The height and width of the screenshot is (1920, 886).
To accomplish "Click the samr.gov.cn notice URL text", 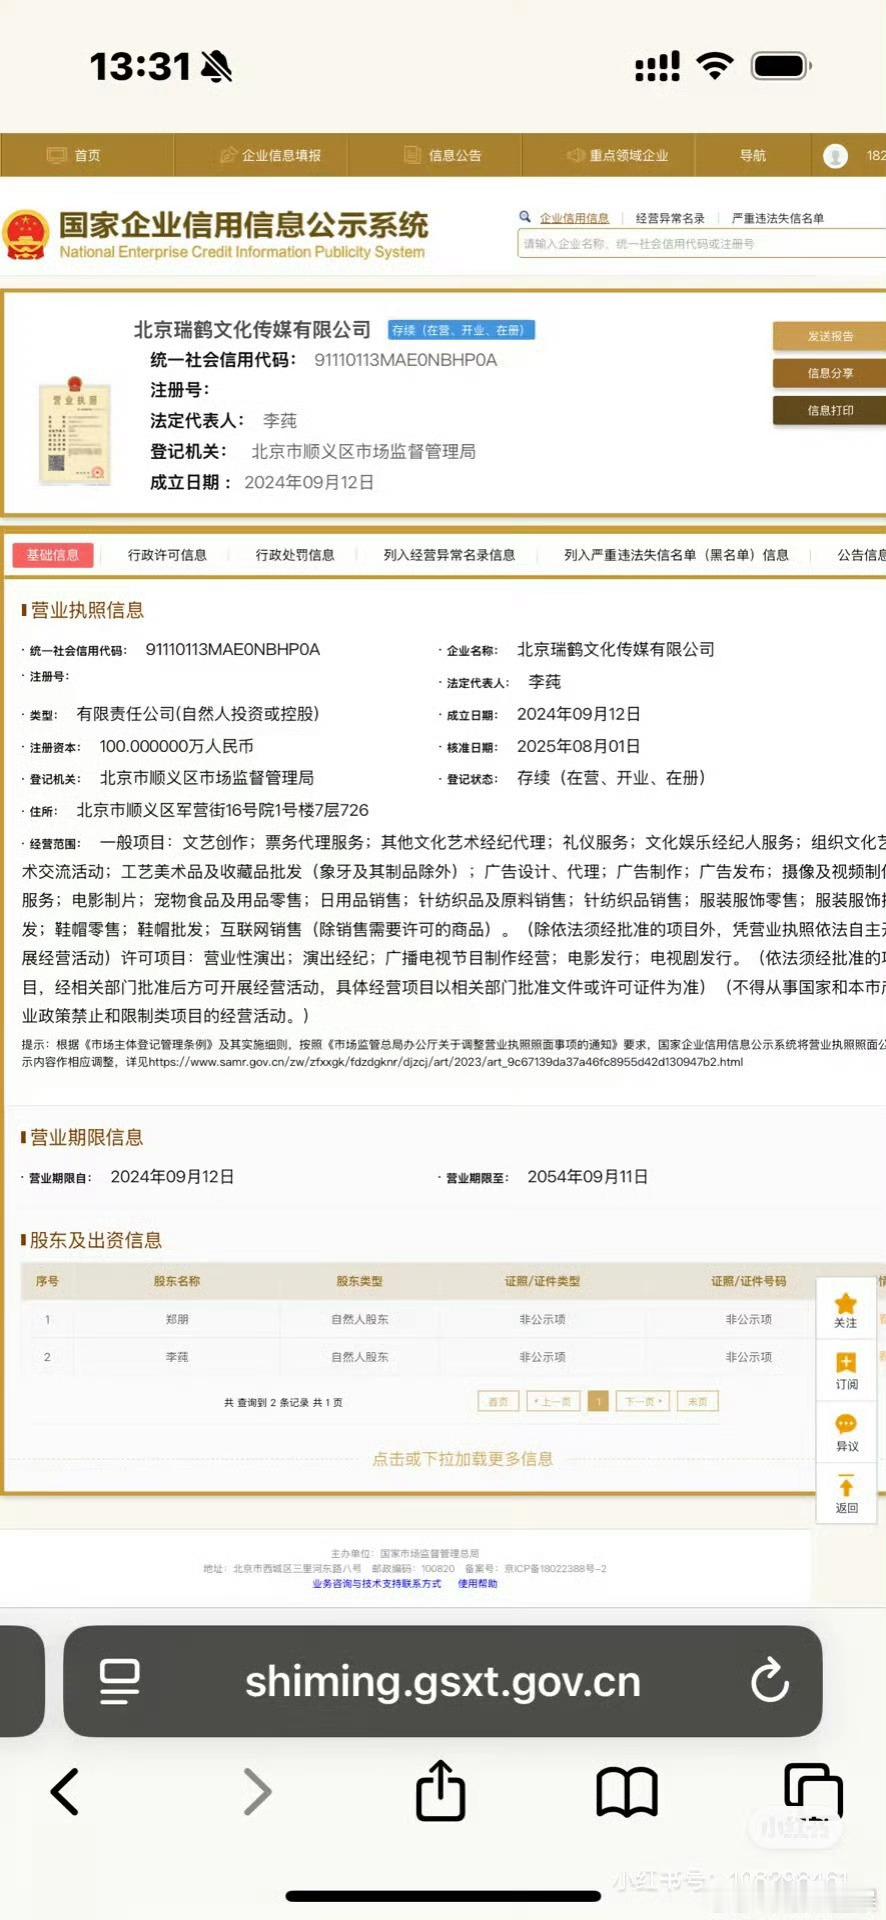I will click(x=446, y=1062).
